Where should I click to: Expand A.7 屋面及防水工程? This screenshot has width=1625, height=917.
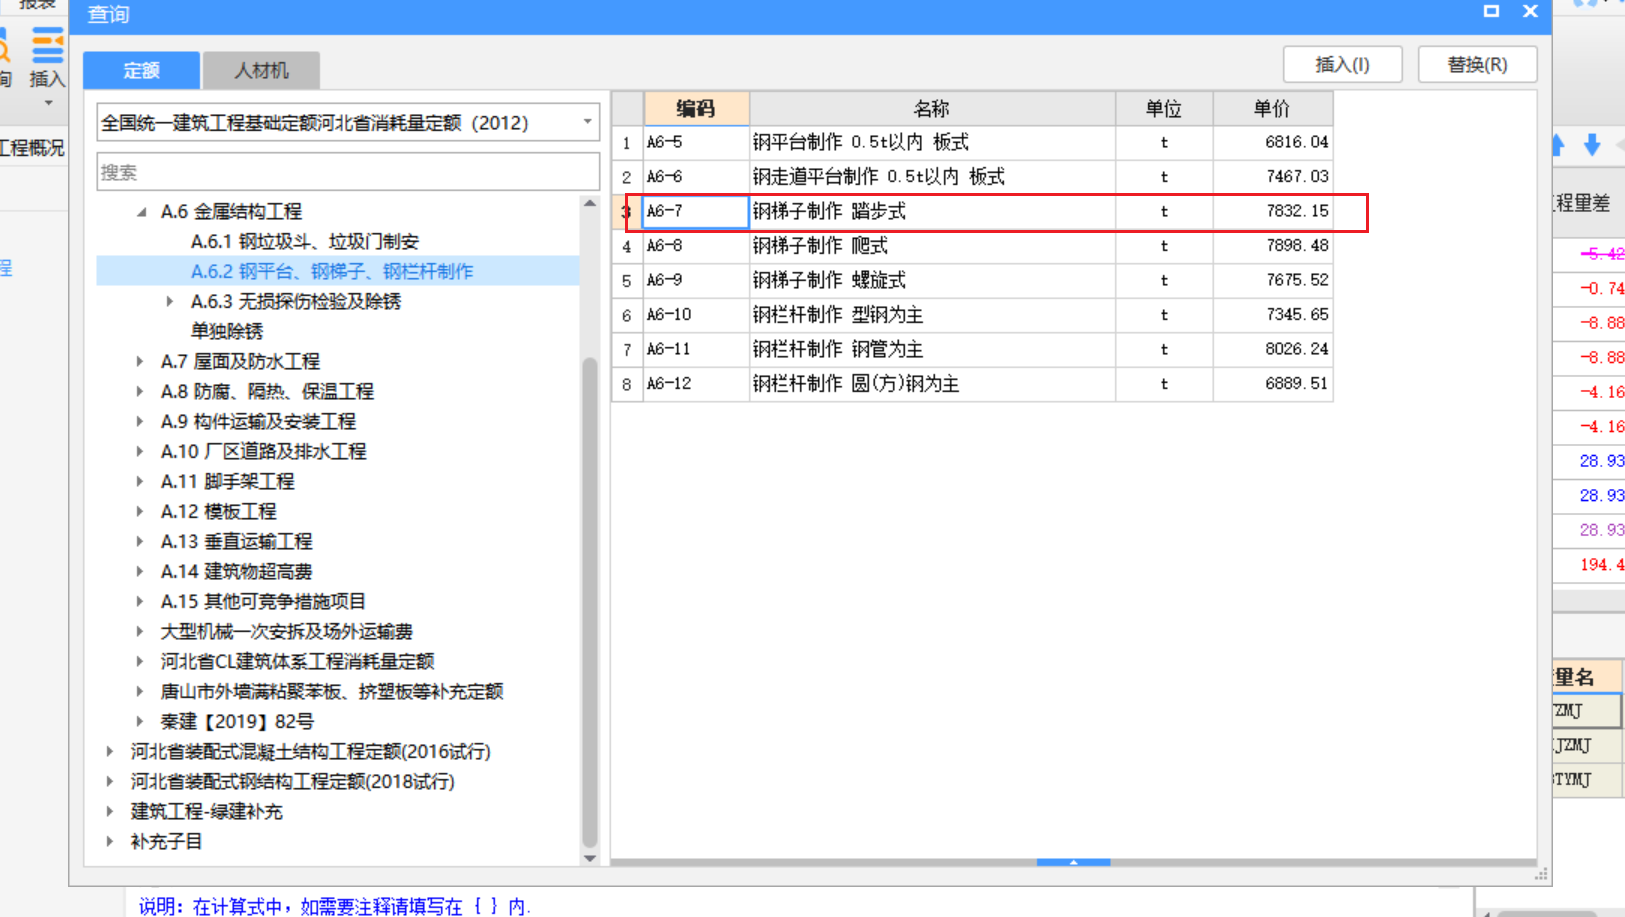pos(139,361)
